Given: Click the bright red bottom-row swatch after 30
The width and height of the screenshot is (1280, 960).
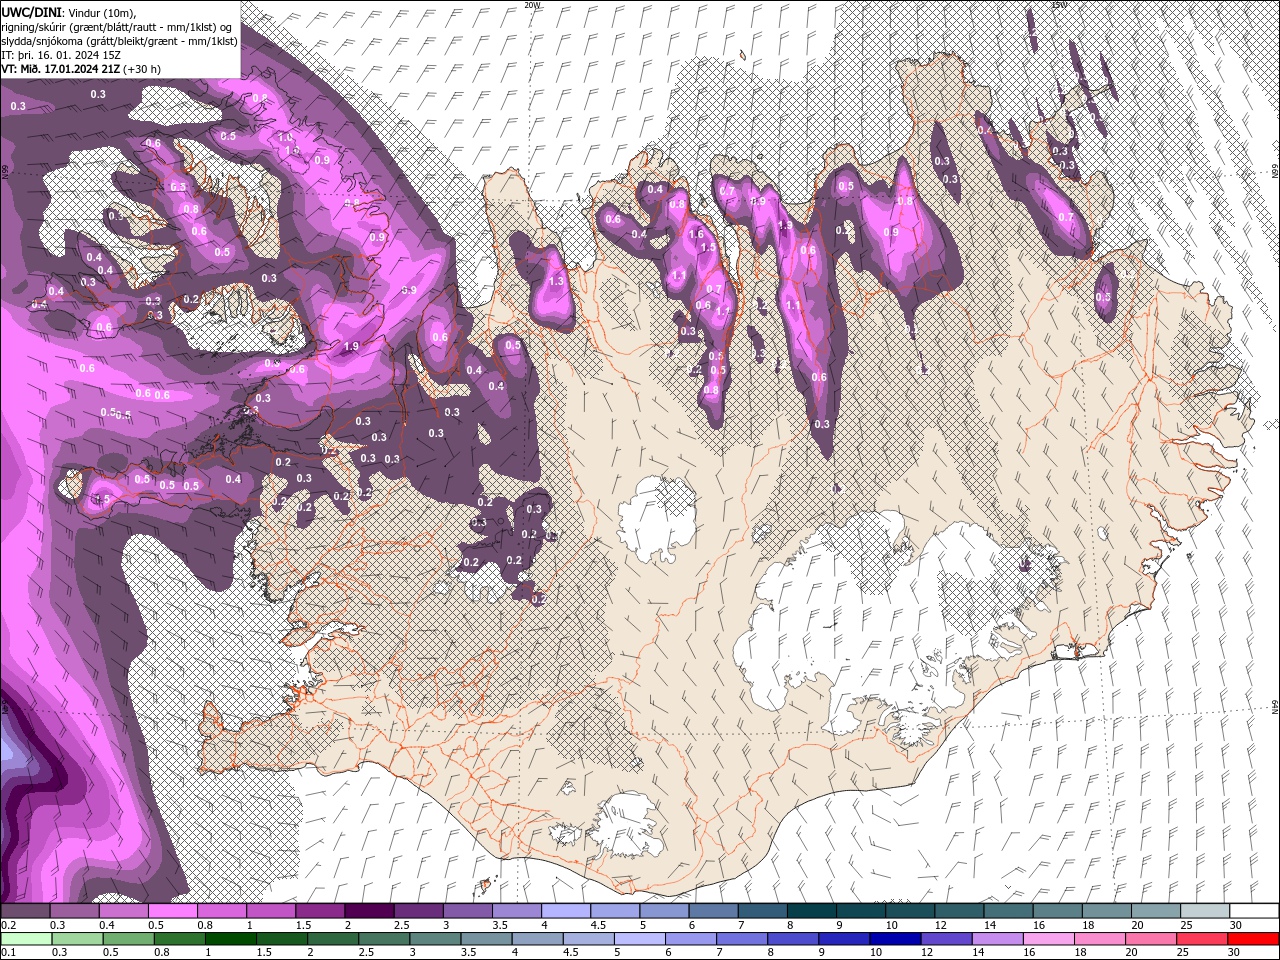Looking at the screenshot, I should point(1254,939).
